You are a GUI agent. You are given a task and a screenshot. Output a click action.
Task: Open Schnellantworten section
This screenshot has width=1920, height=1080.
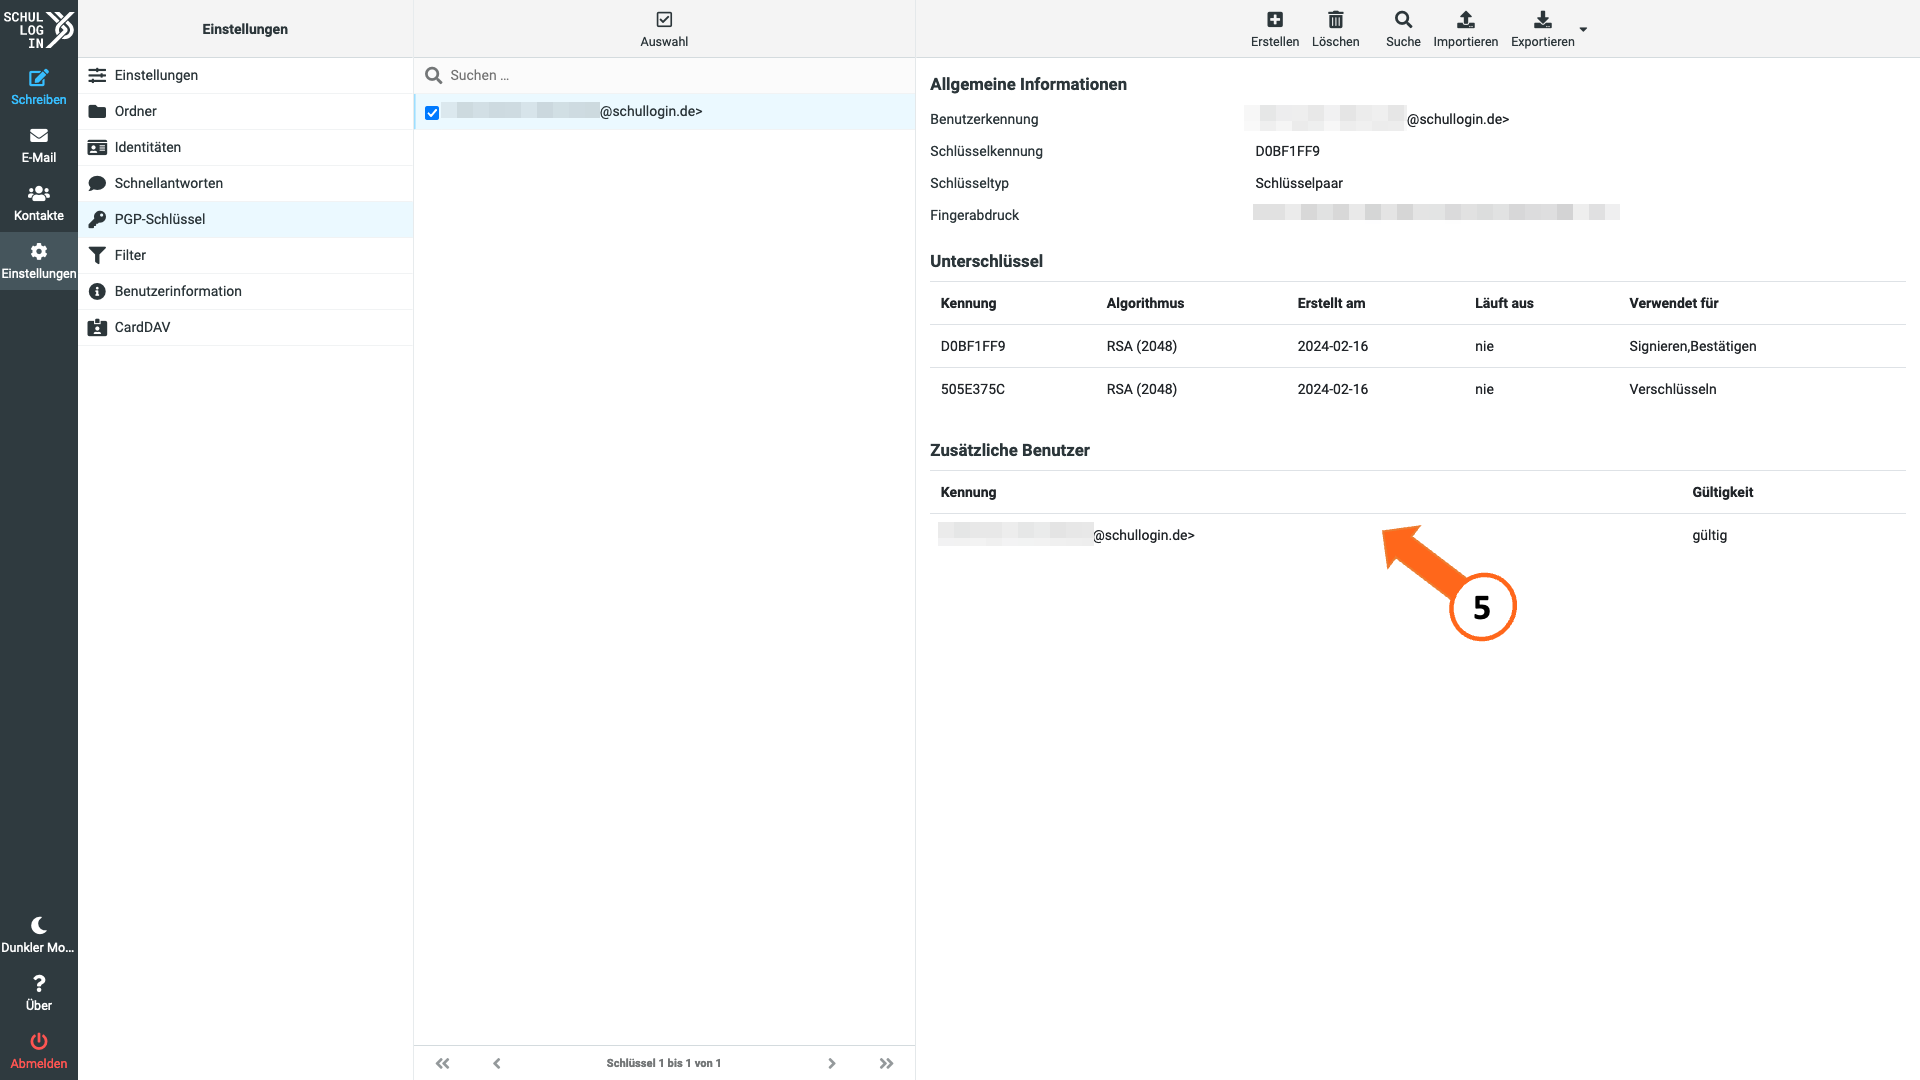coord(246,183)
